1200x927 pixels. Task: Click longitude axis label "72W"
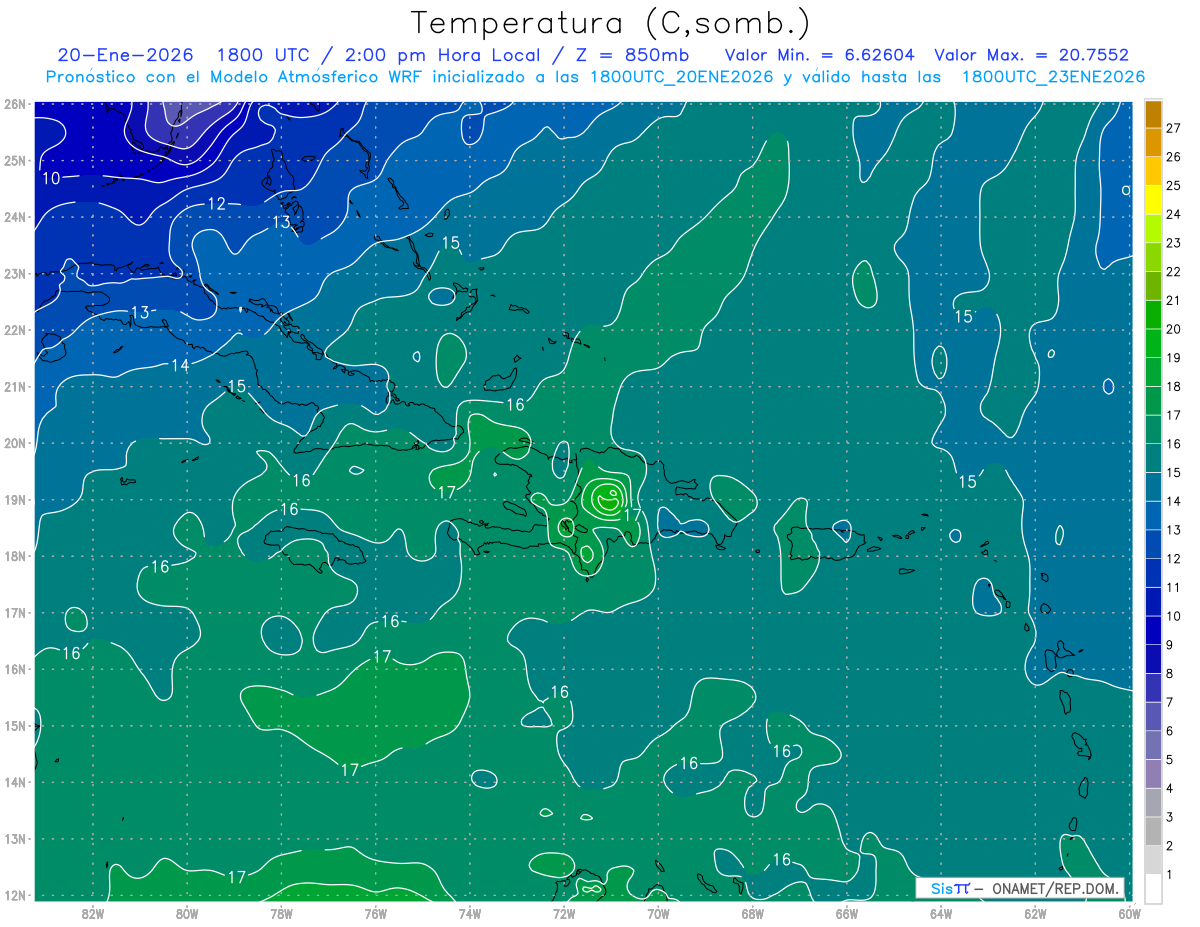tap(564, 913)
